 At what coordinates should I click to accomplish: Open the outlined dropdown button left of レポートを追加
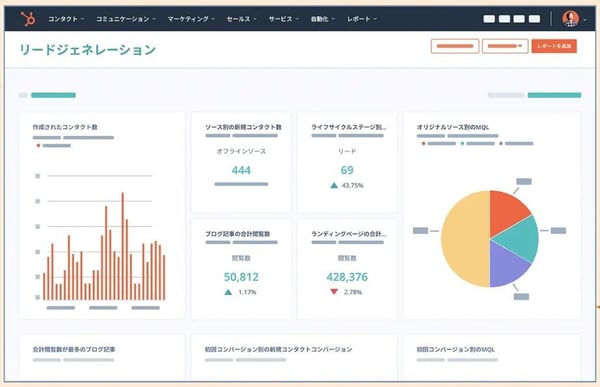(505, 46)
